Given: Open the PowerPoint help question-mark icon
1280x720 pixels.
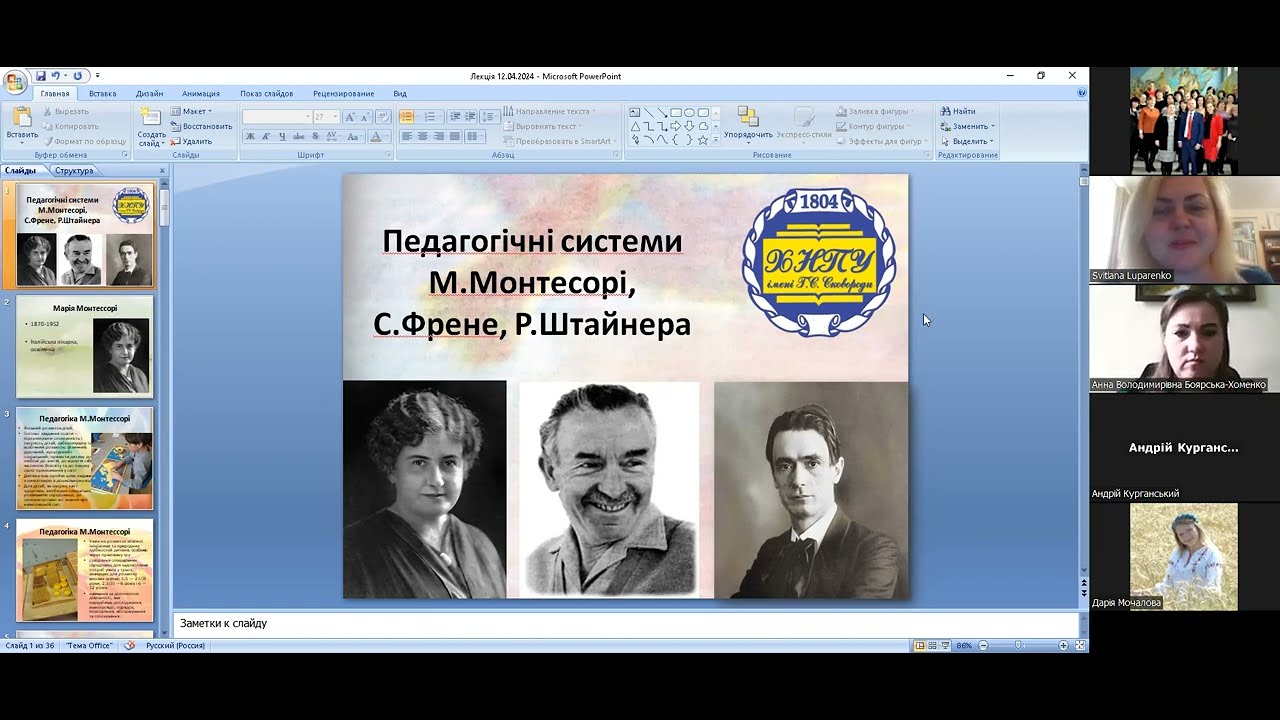Looking at the screenshot, I should (1082, 92).
